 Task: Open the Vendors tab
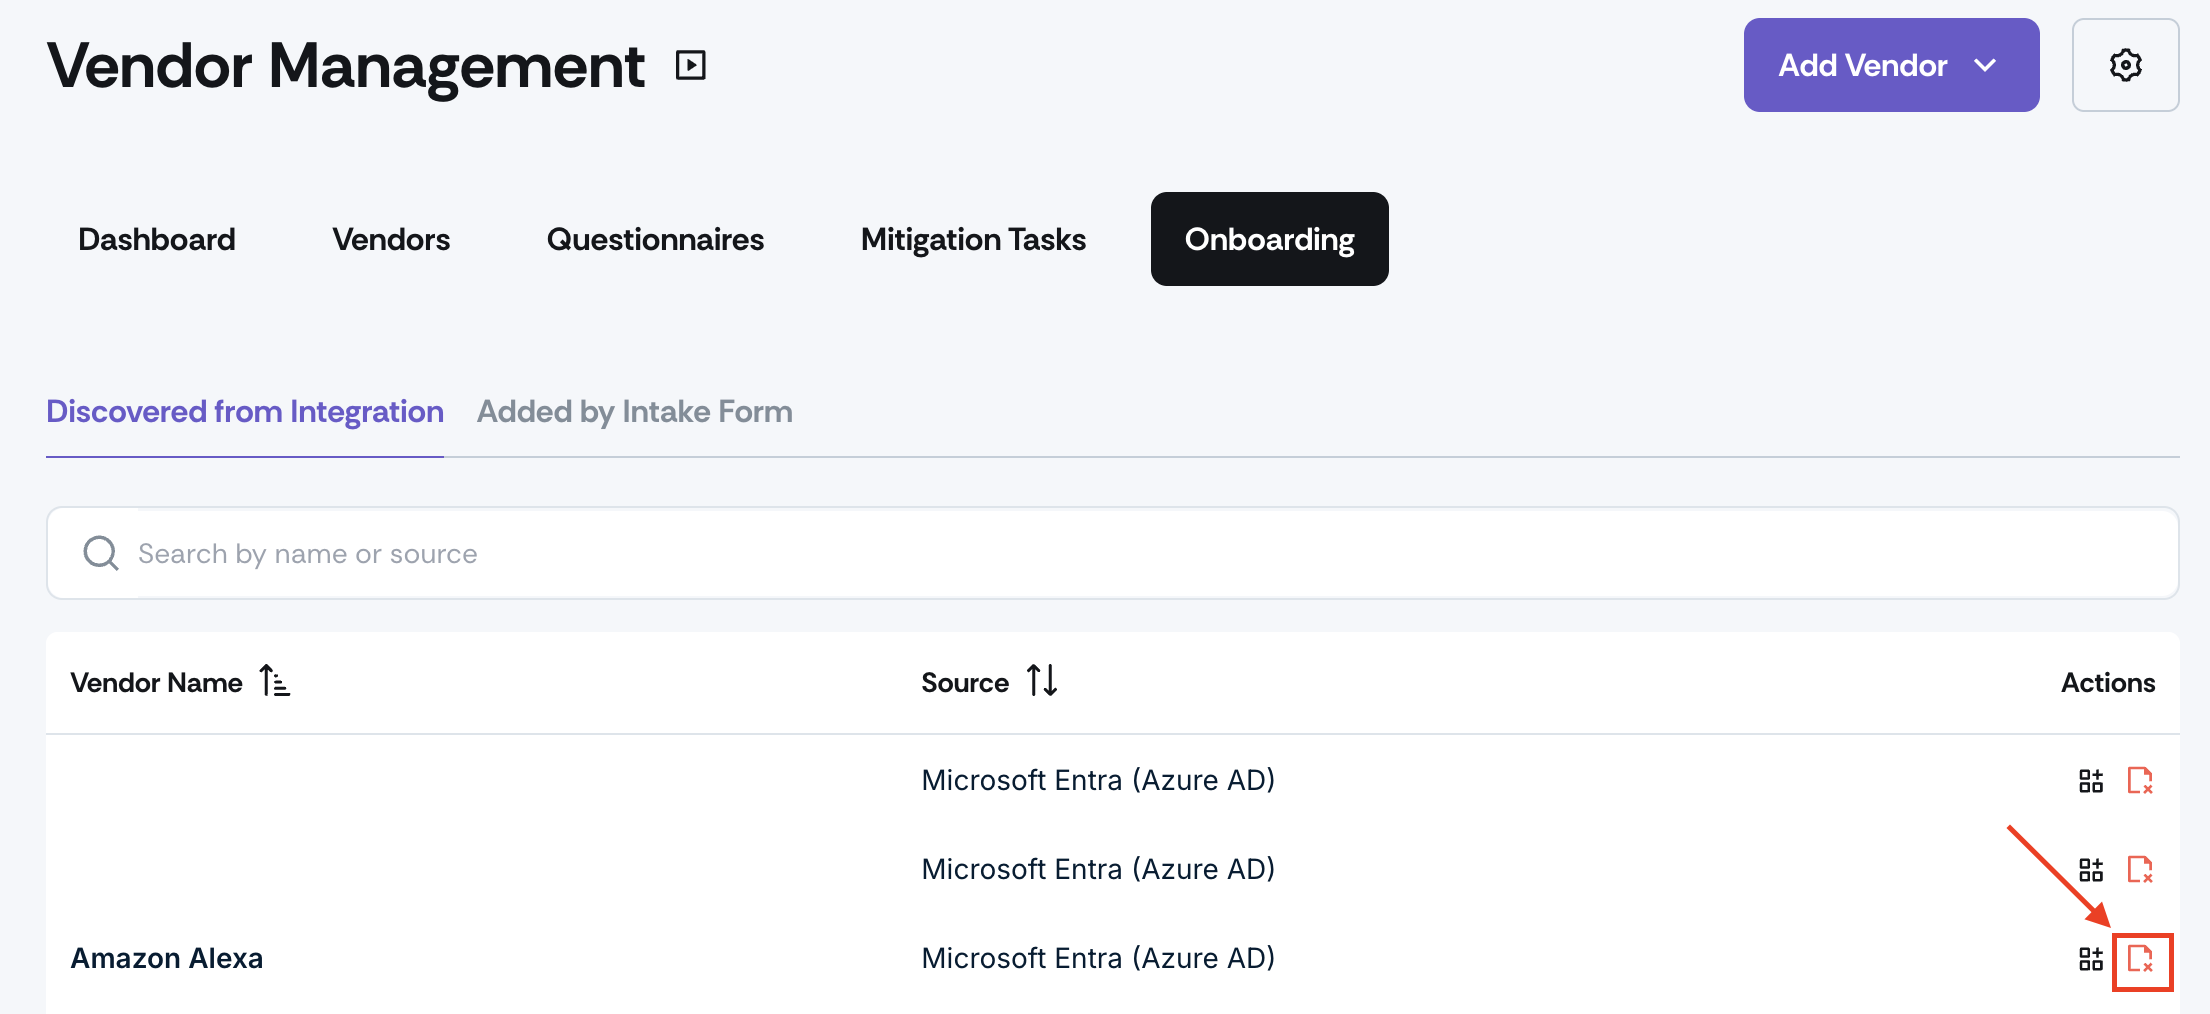pos(391,239)
